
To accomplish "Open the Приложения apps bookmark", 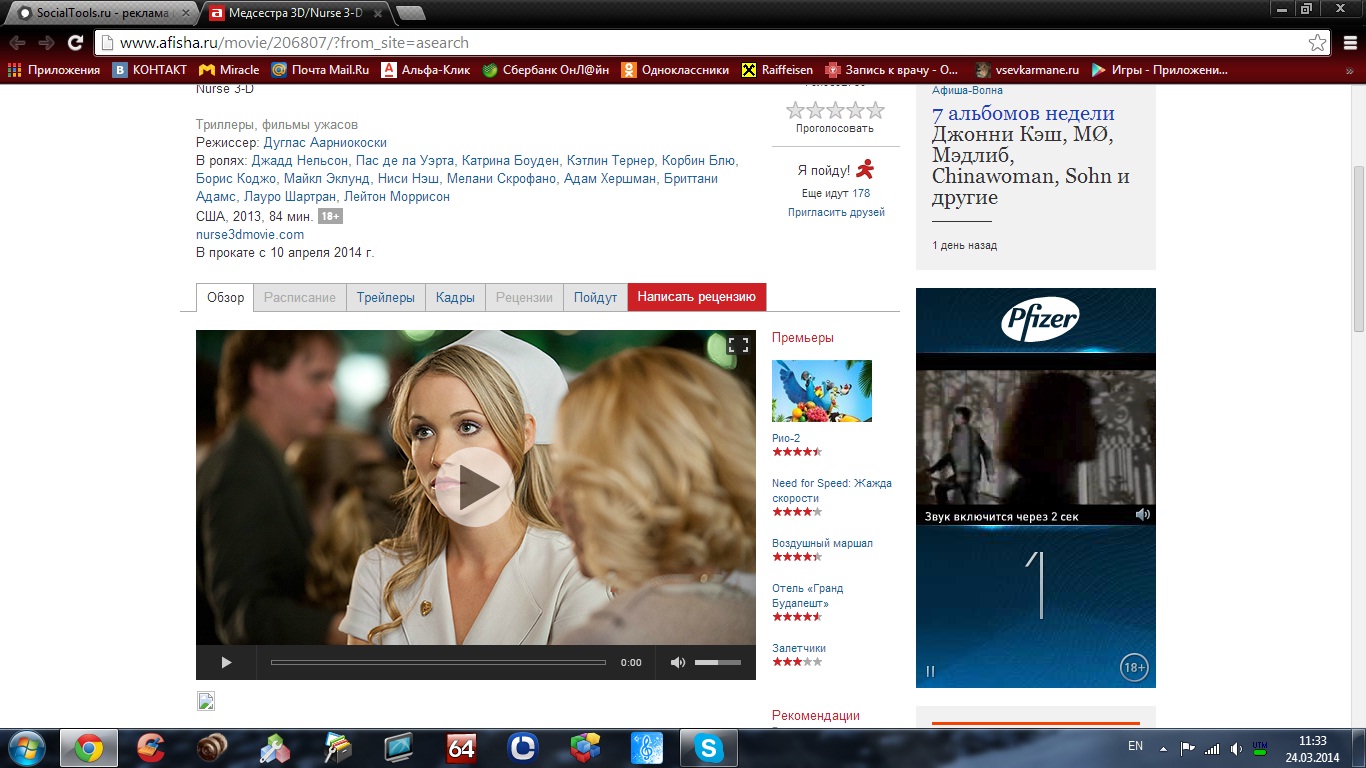I will [55, 70].
